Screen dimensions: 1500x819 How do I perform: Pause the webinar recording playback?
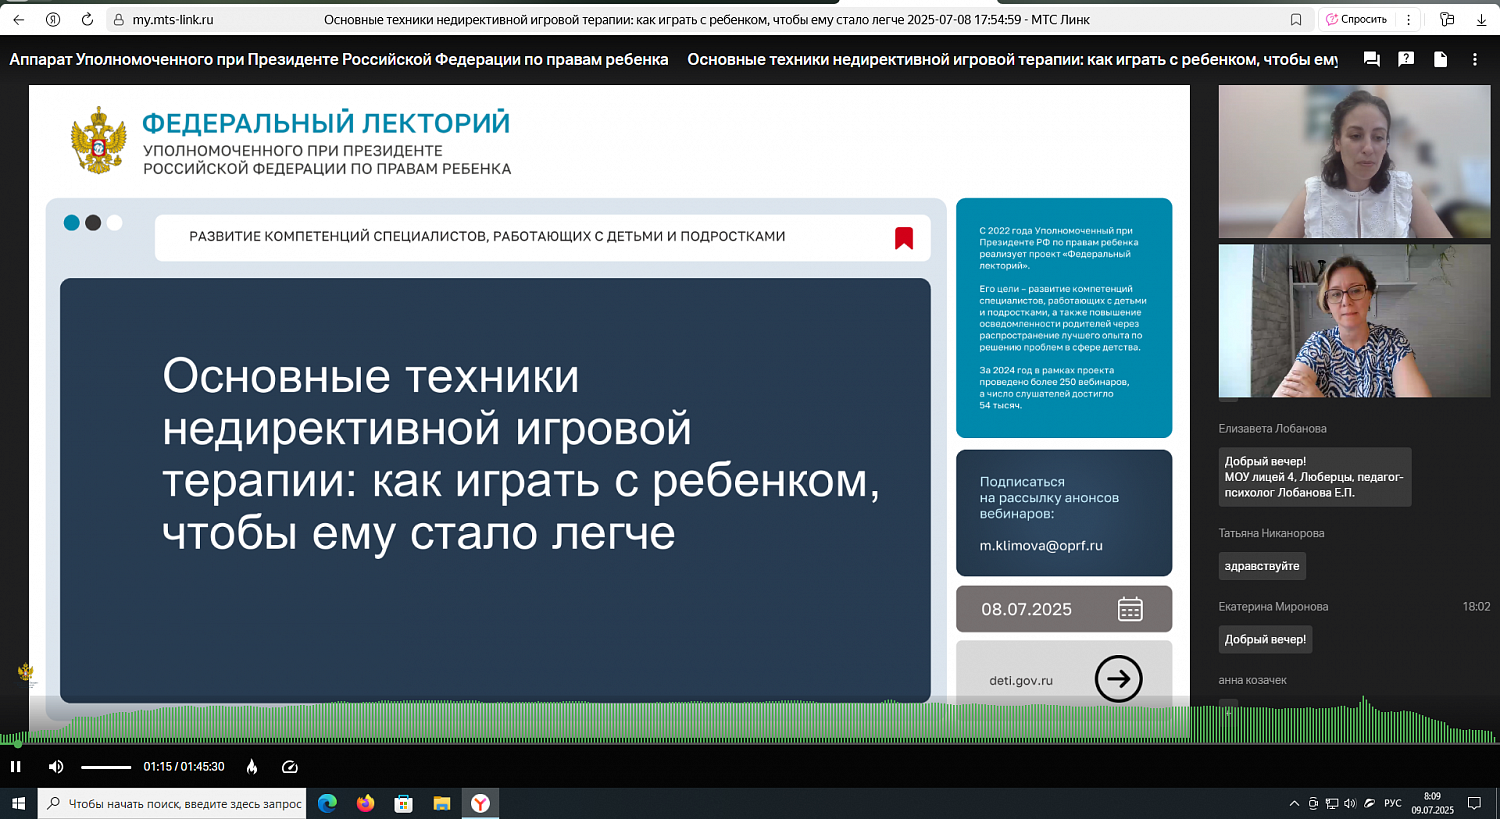[16, 767]
